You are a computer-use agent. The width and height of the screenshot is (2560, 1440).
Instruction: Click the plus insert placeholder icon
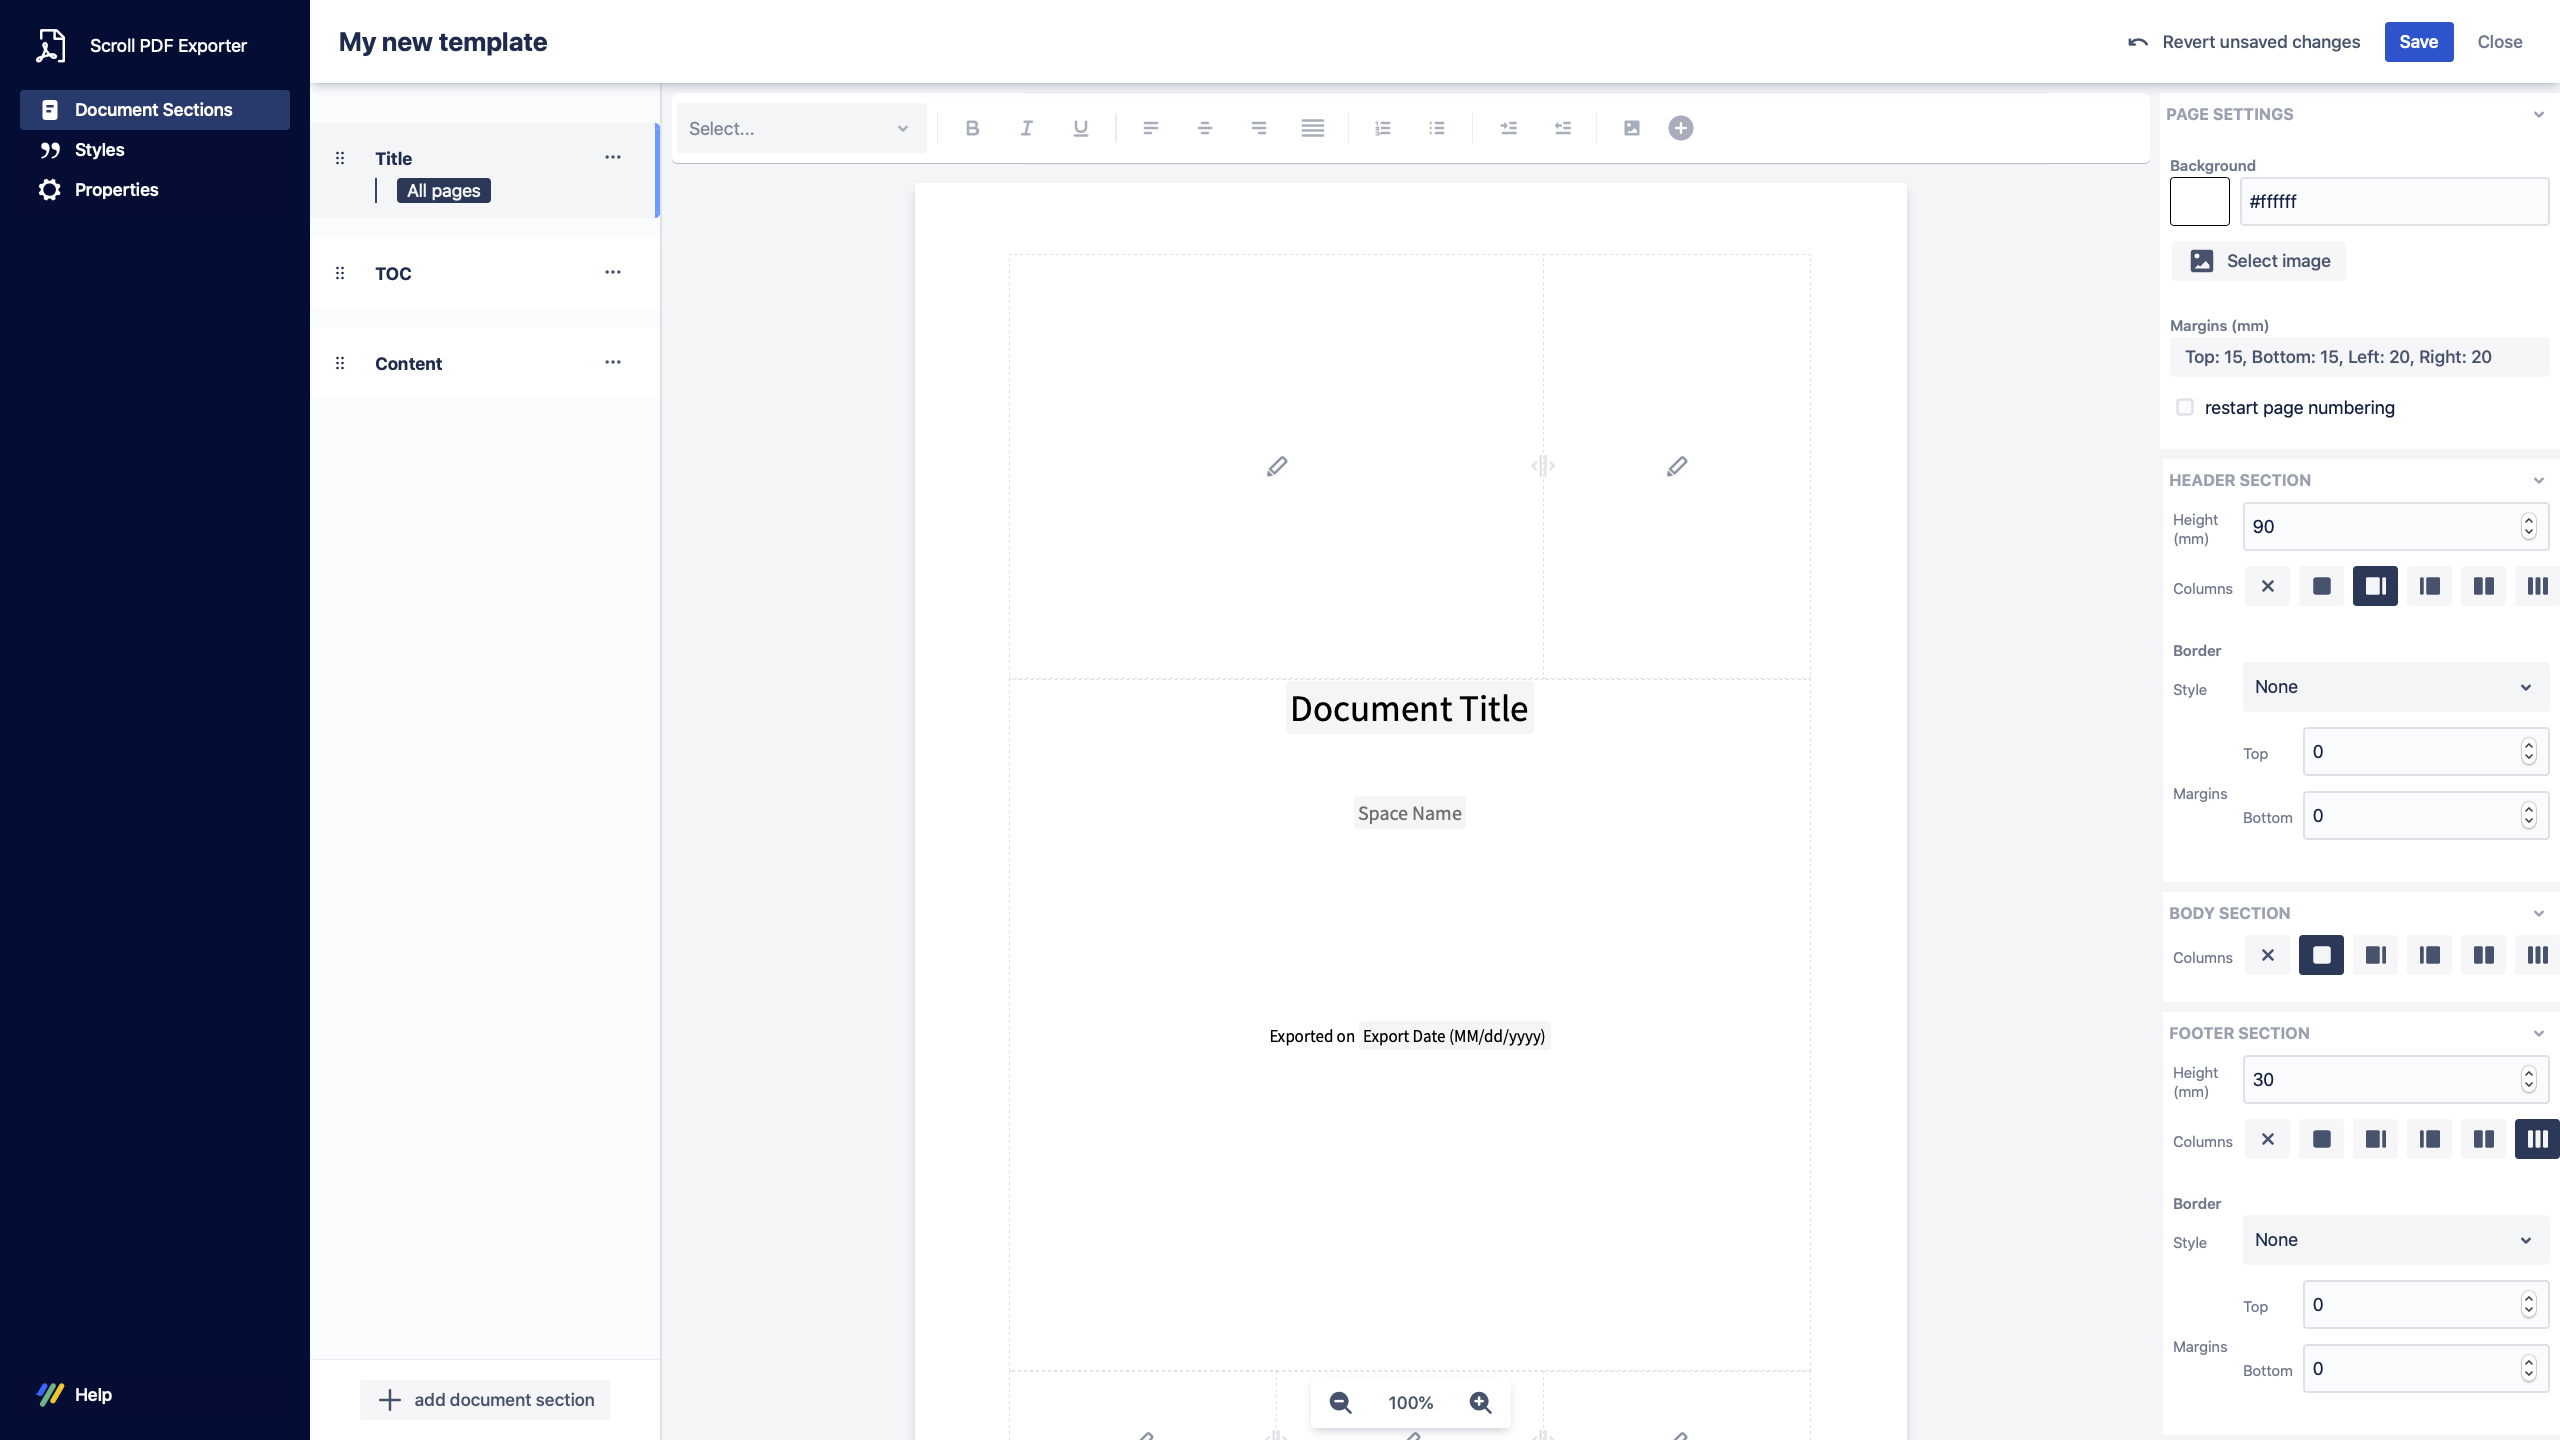coord(1681,128)
